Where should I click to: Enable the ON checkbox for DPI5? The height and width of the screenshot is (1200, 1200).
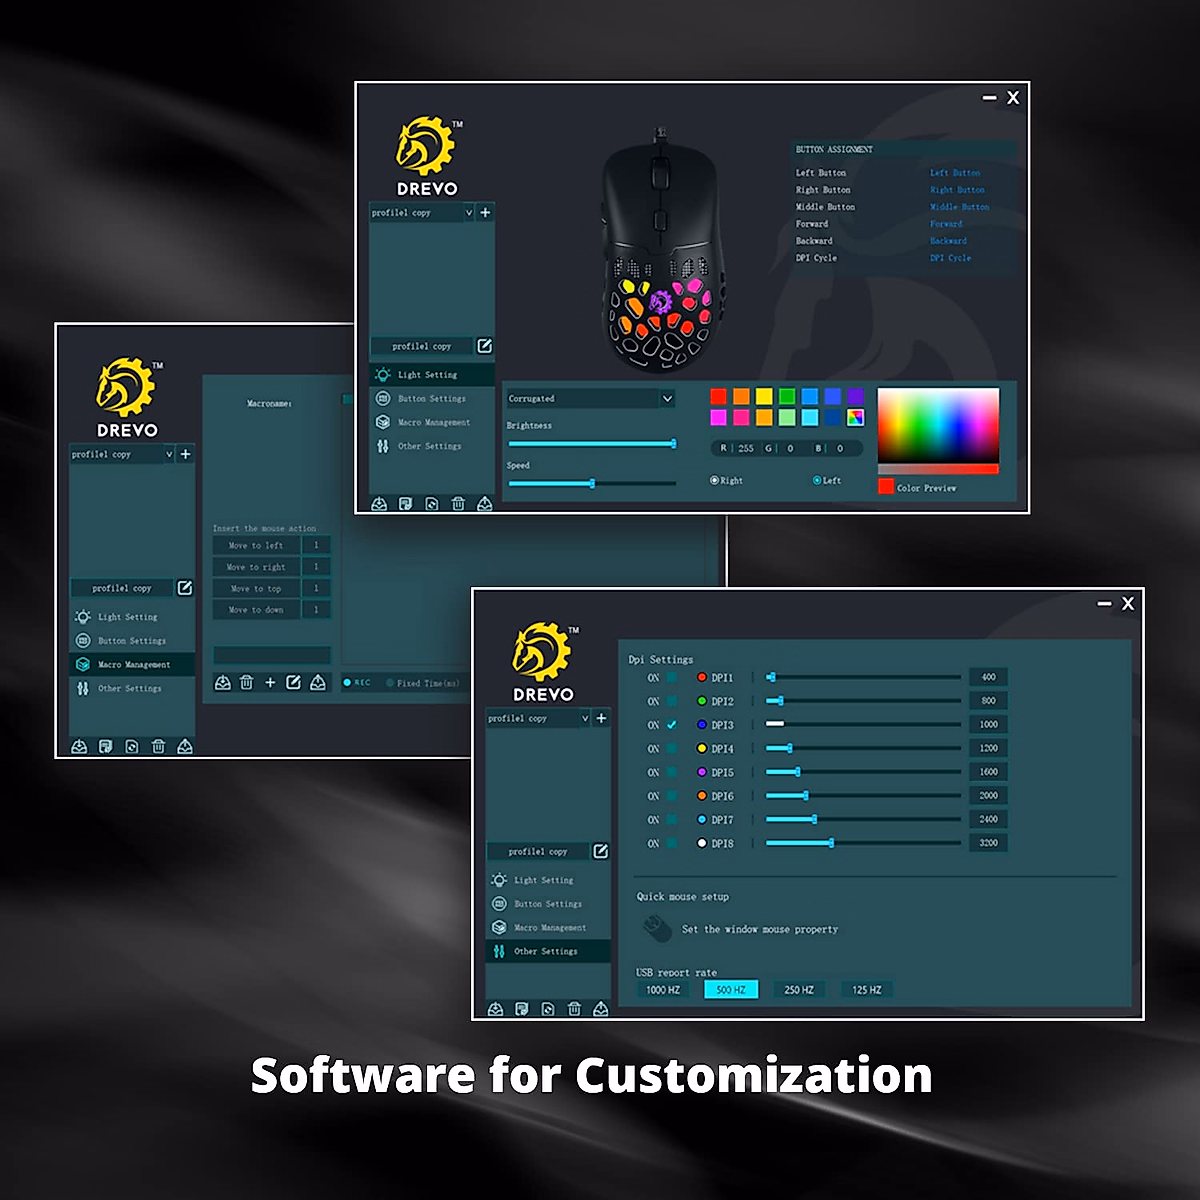click(x=672, y=772)
